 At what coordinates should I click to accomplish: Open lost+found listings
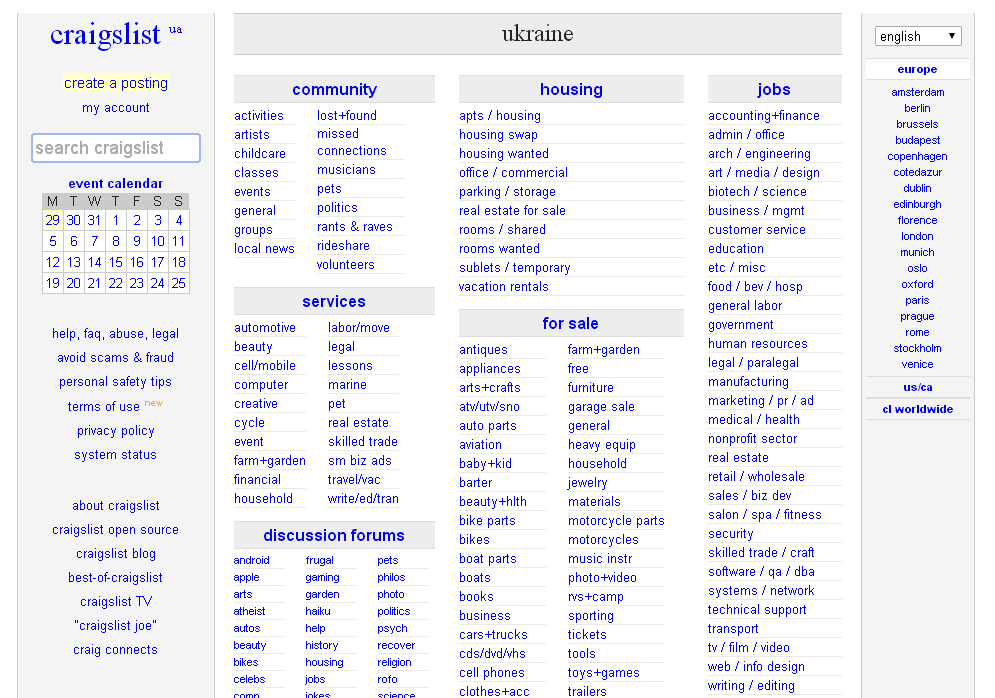point(347,115)
